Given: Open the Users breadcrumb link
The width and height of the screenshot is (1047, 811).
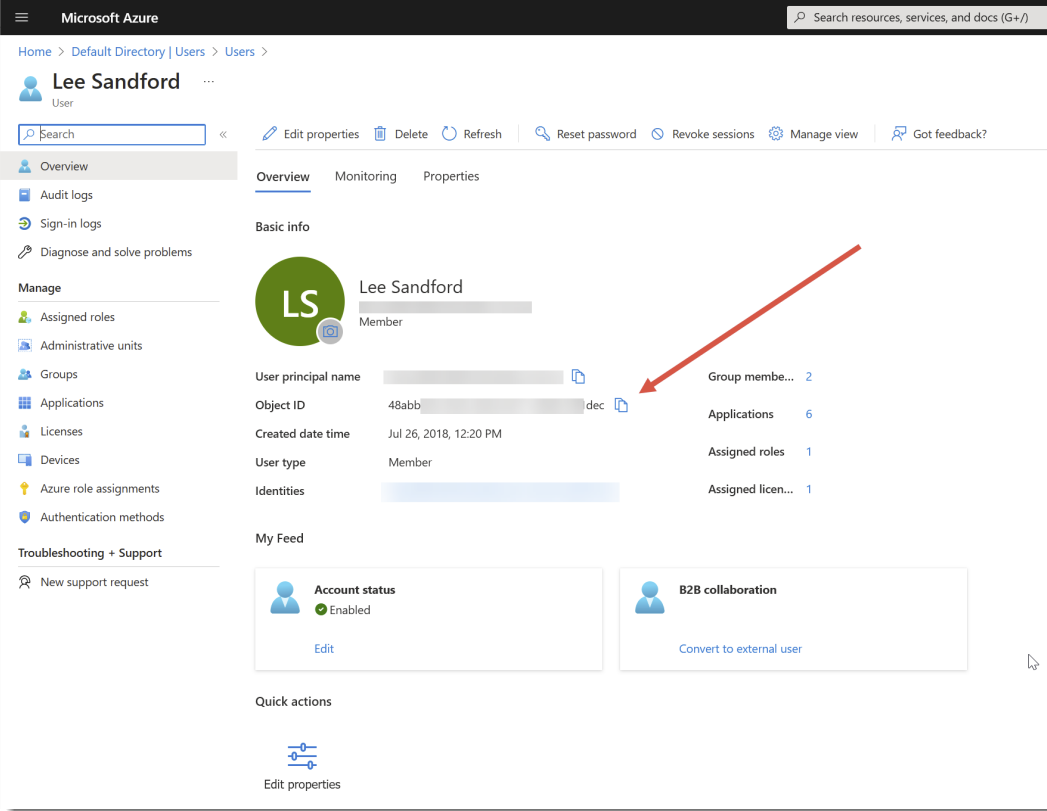Looking at the screenshot, I should point(240,51).
